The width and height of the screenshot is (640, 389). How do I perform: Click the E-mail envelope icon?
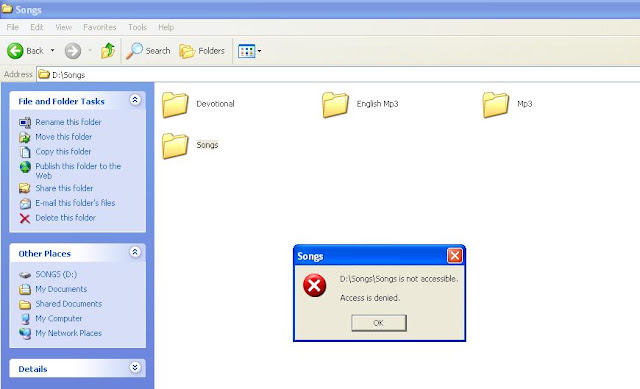(25, 203)
